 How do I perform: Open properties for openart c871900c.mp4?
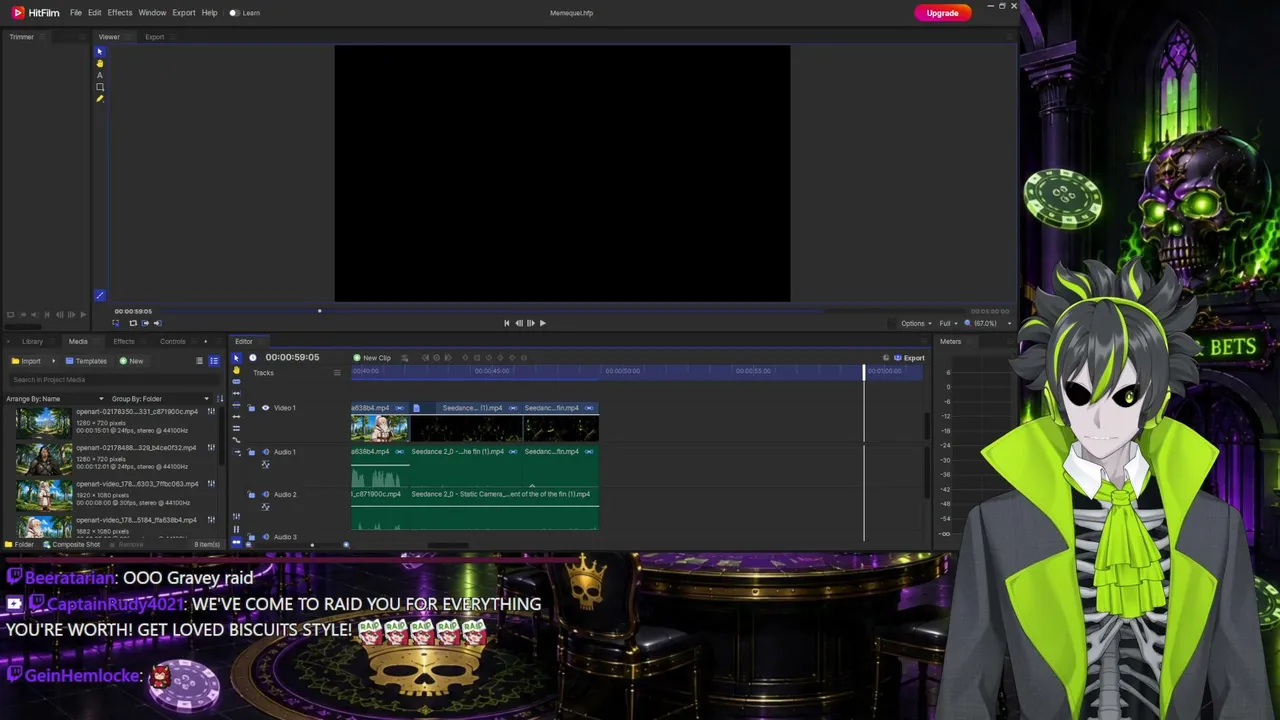tap(211, 412)
